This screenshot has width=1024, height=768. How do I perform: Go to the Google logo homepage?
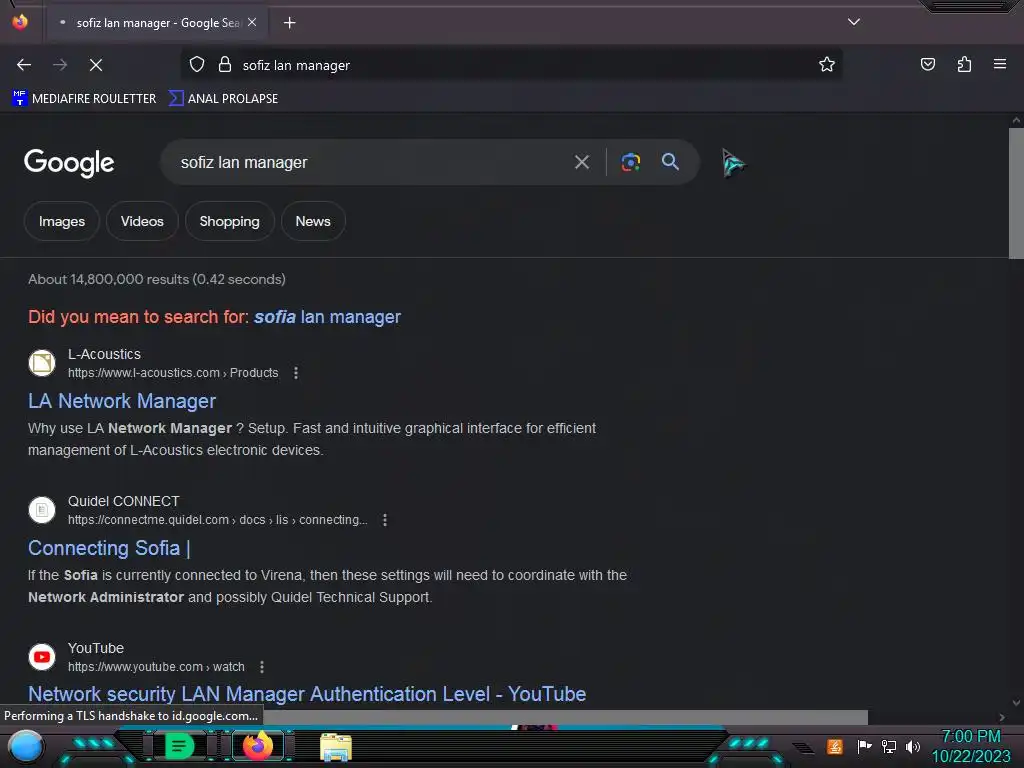coord(69,163)
